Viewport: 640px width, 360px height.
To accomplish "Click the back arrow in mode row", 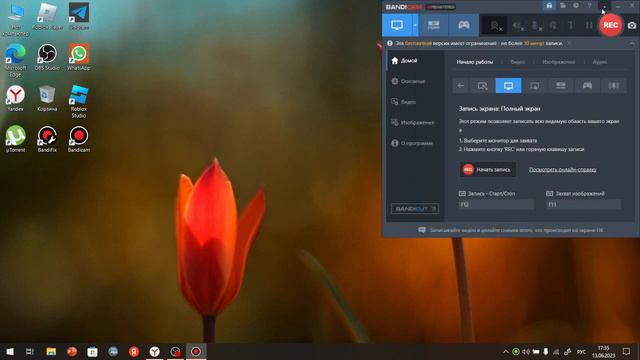I will [x=460, y=86].
